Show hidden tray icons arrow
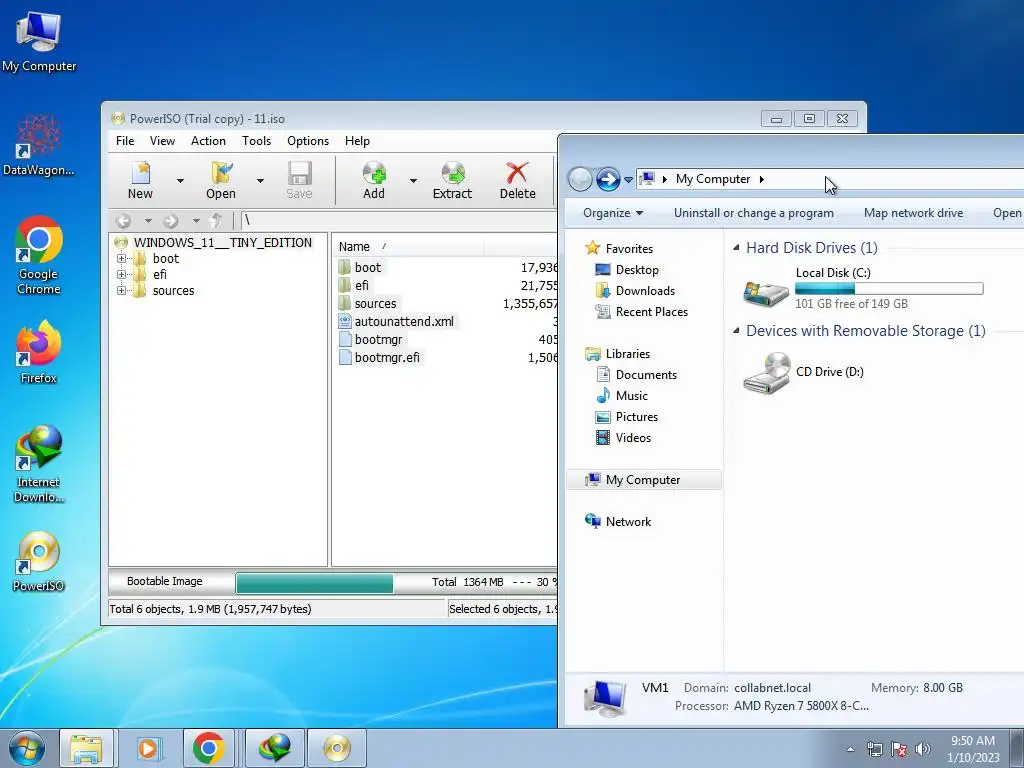1024x768 pixels. [850, 749]
